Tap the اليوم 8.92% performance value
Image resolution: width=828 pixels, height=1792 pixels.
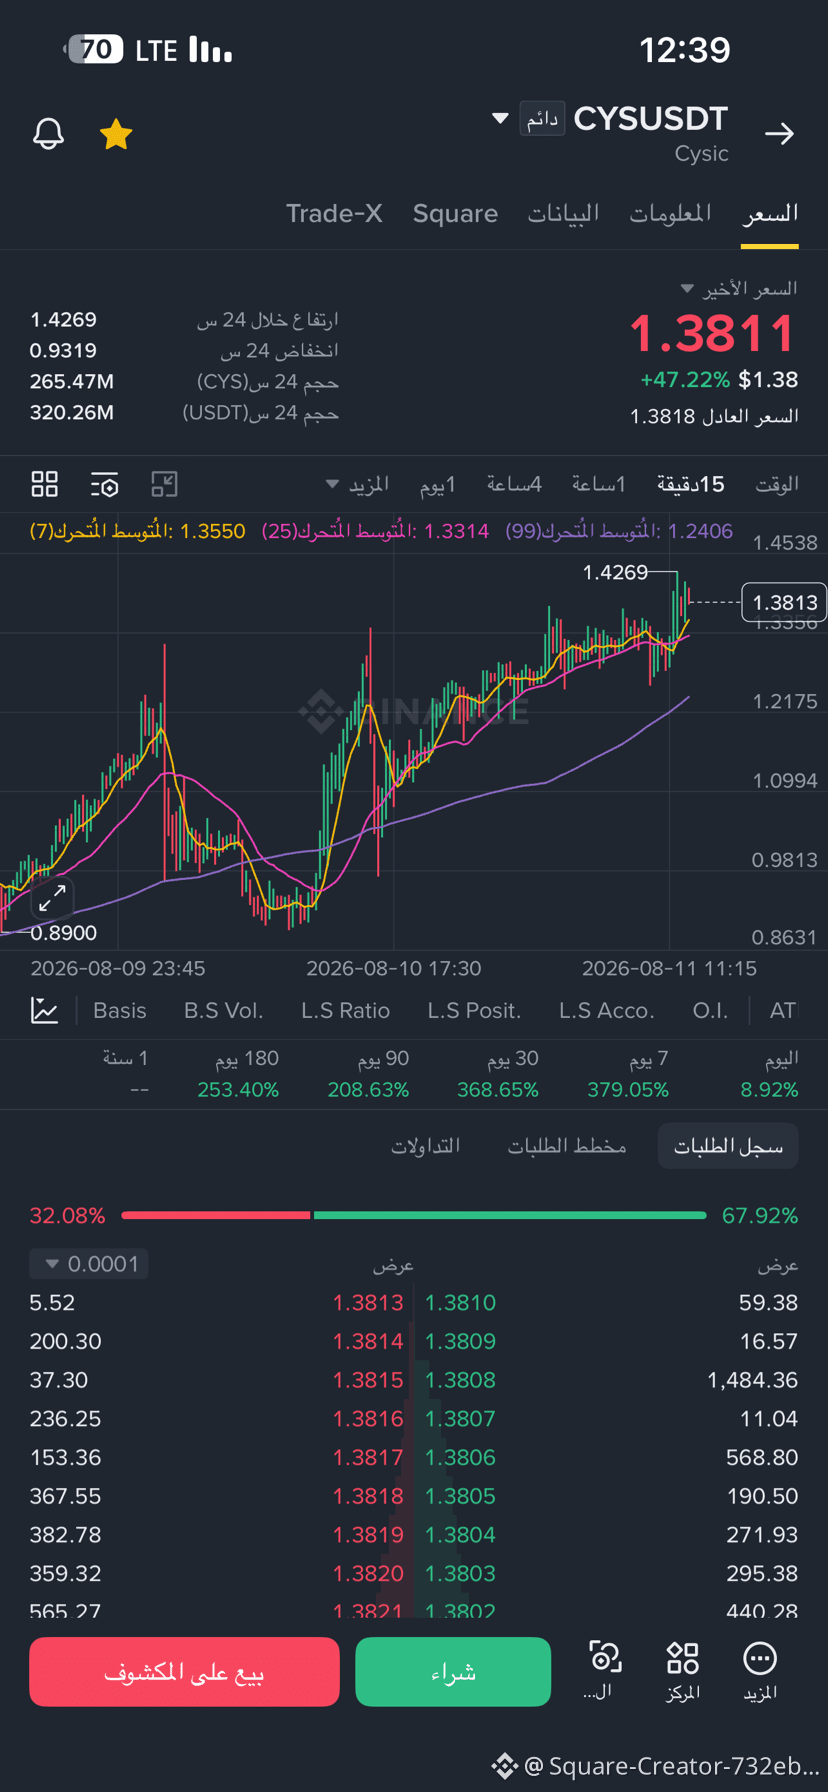coord(769,1090)
